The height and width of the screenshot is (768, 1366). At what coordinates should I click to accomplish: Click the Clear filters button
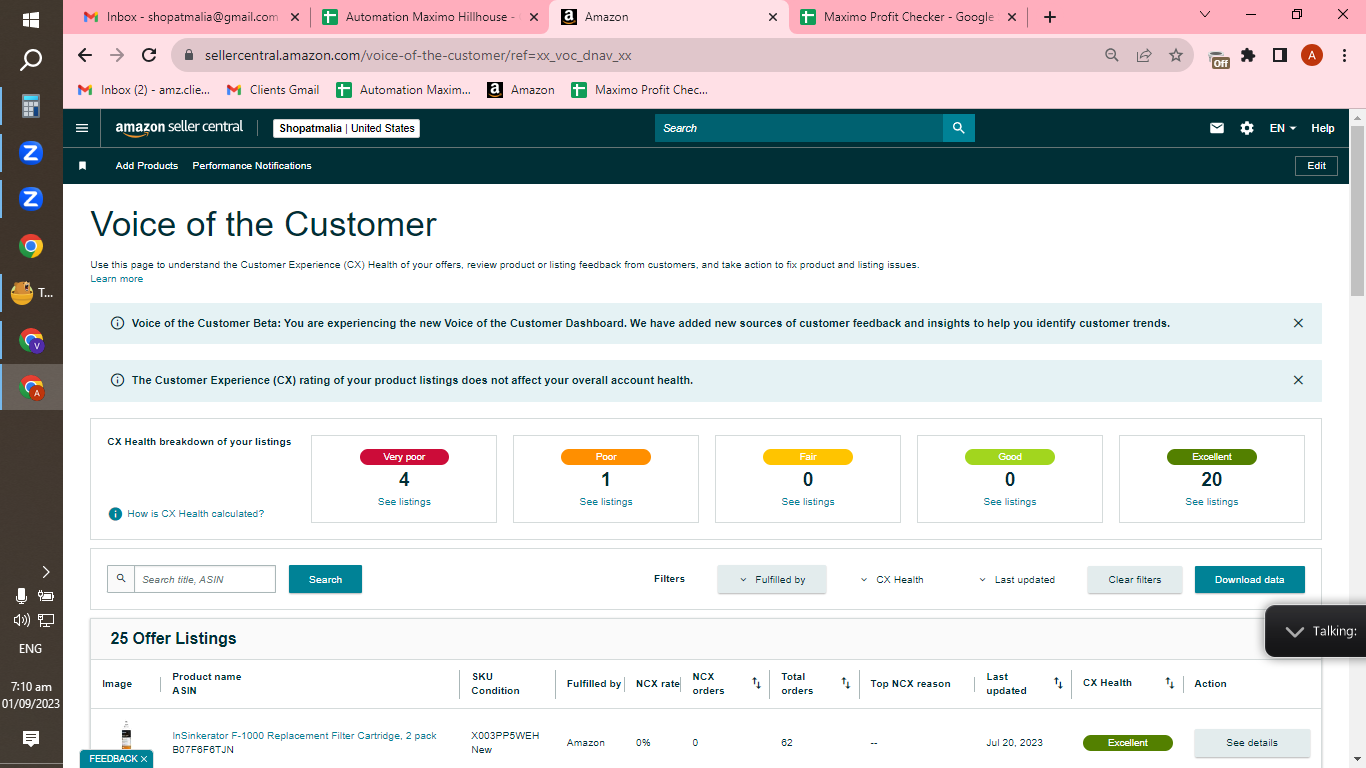(x=1135, y=580)
